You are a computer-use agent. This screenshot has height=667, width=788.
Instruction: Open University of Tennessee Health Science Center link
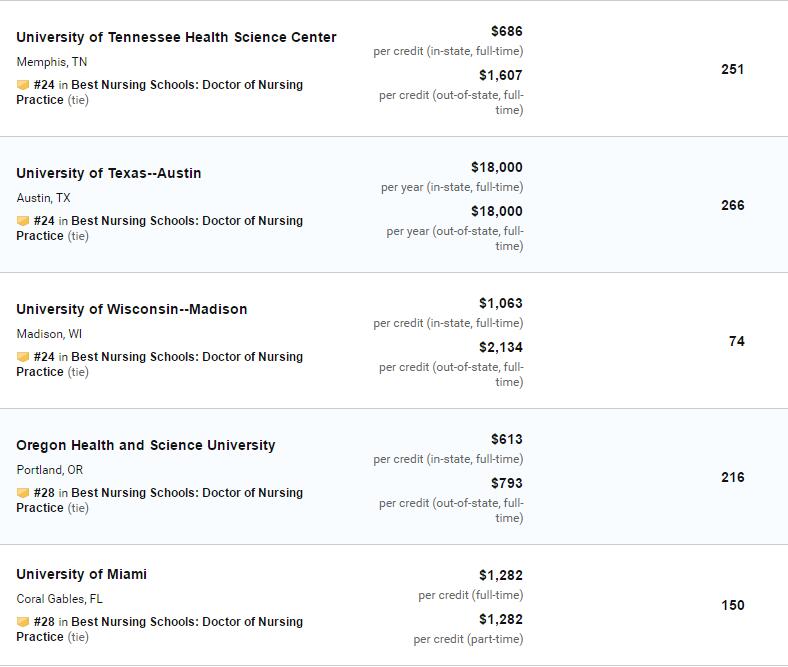(x=176, y=37)
